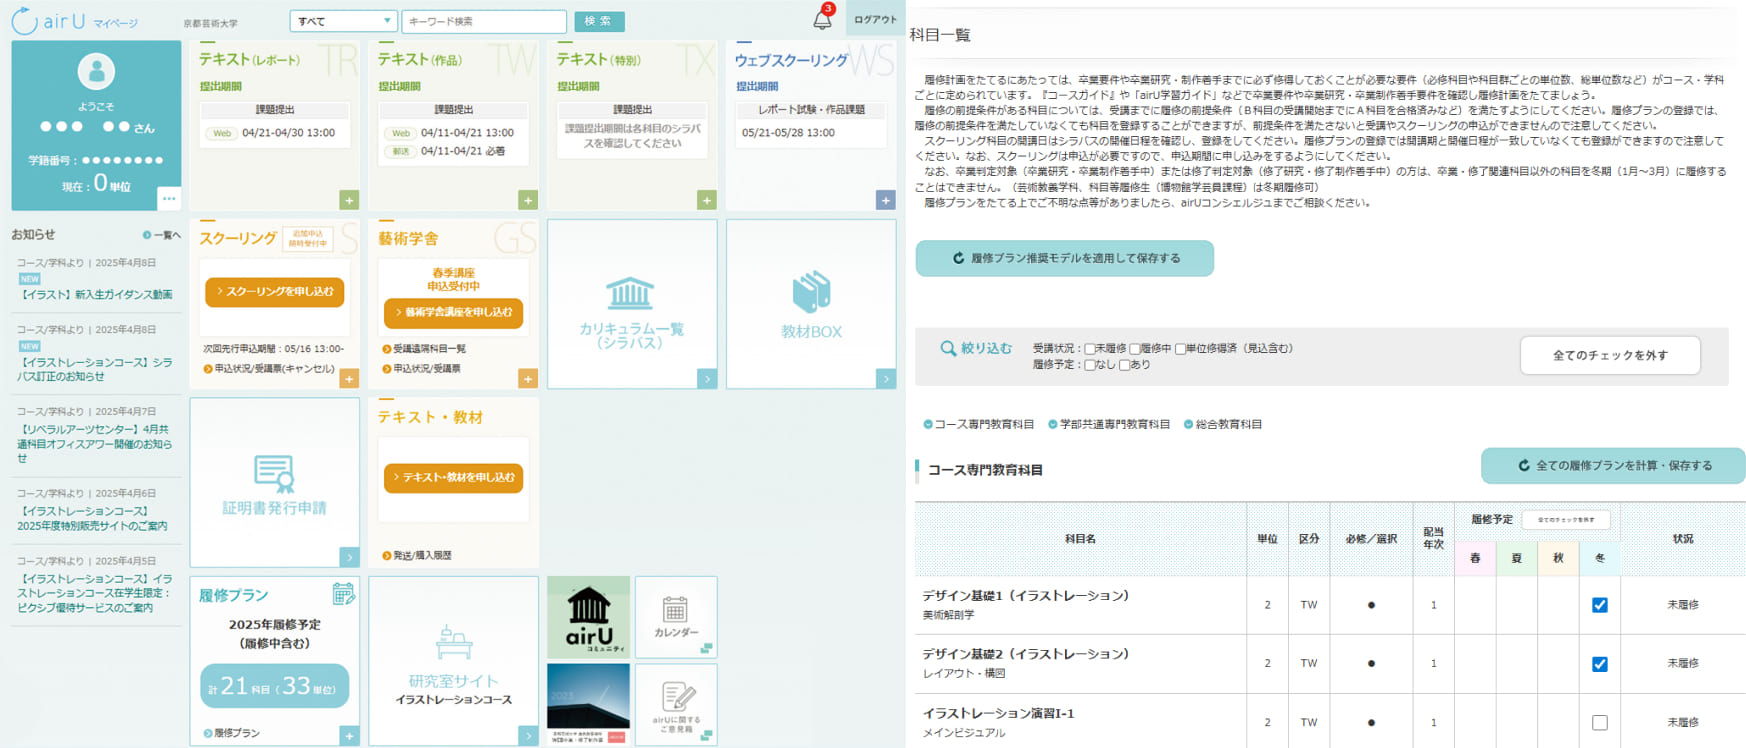1746x748 pixels.
Task: Click 全ての履修プランを計算・保存する button
Action: pyautogui.click(x=1613, y=466)
